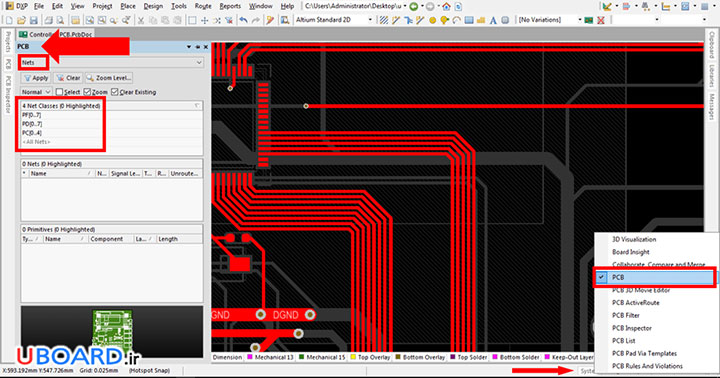Open the Design menu
This screenshot has width=720, height=378.
(153, 6)
